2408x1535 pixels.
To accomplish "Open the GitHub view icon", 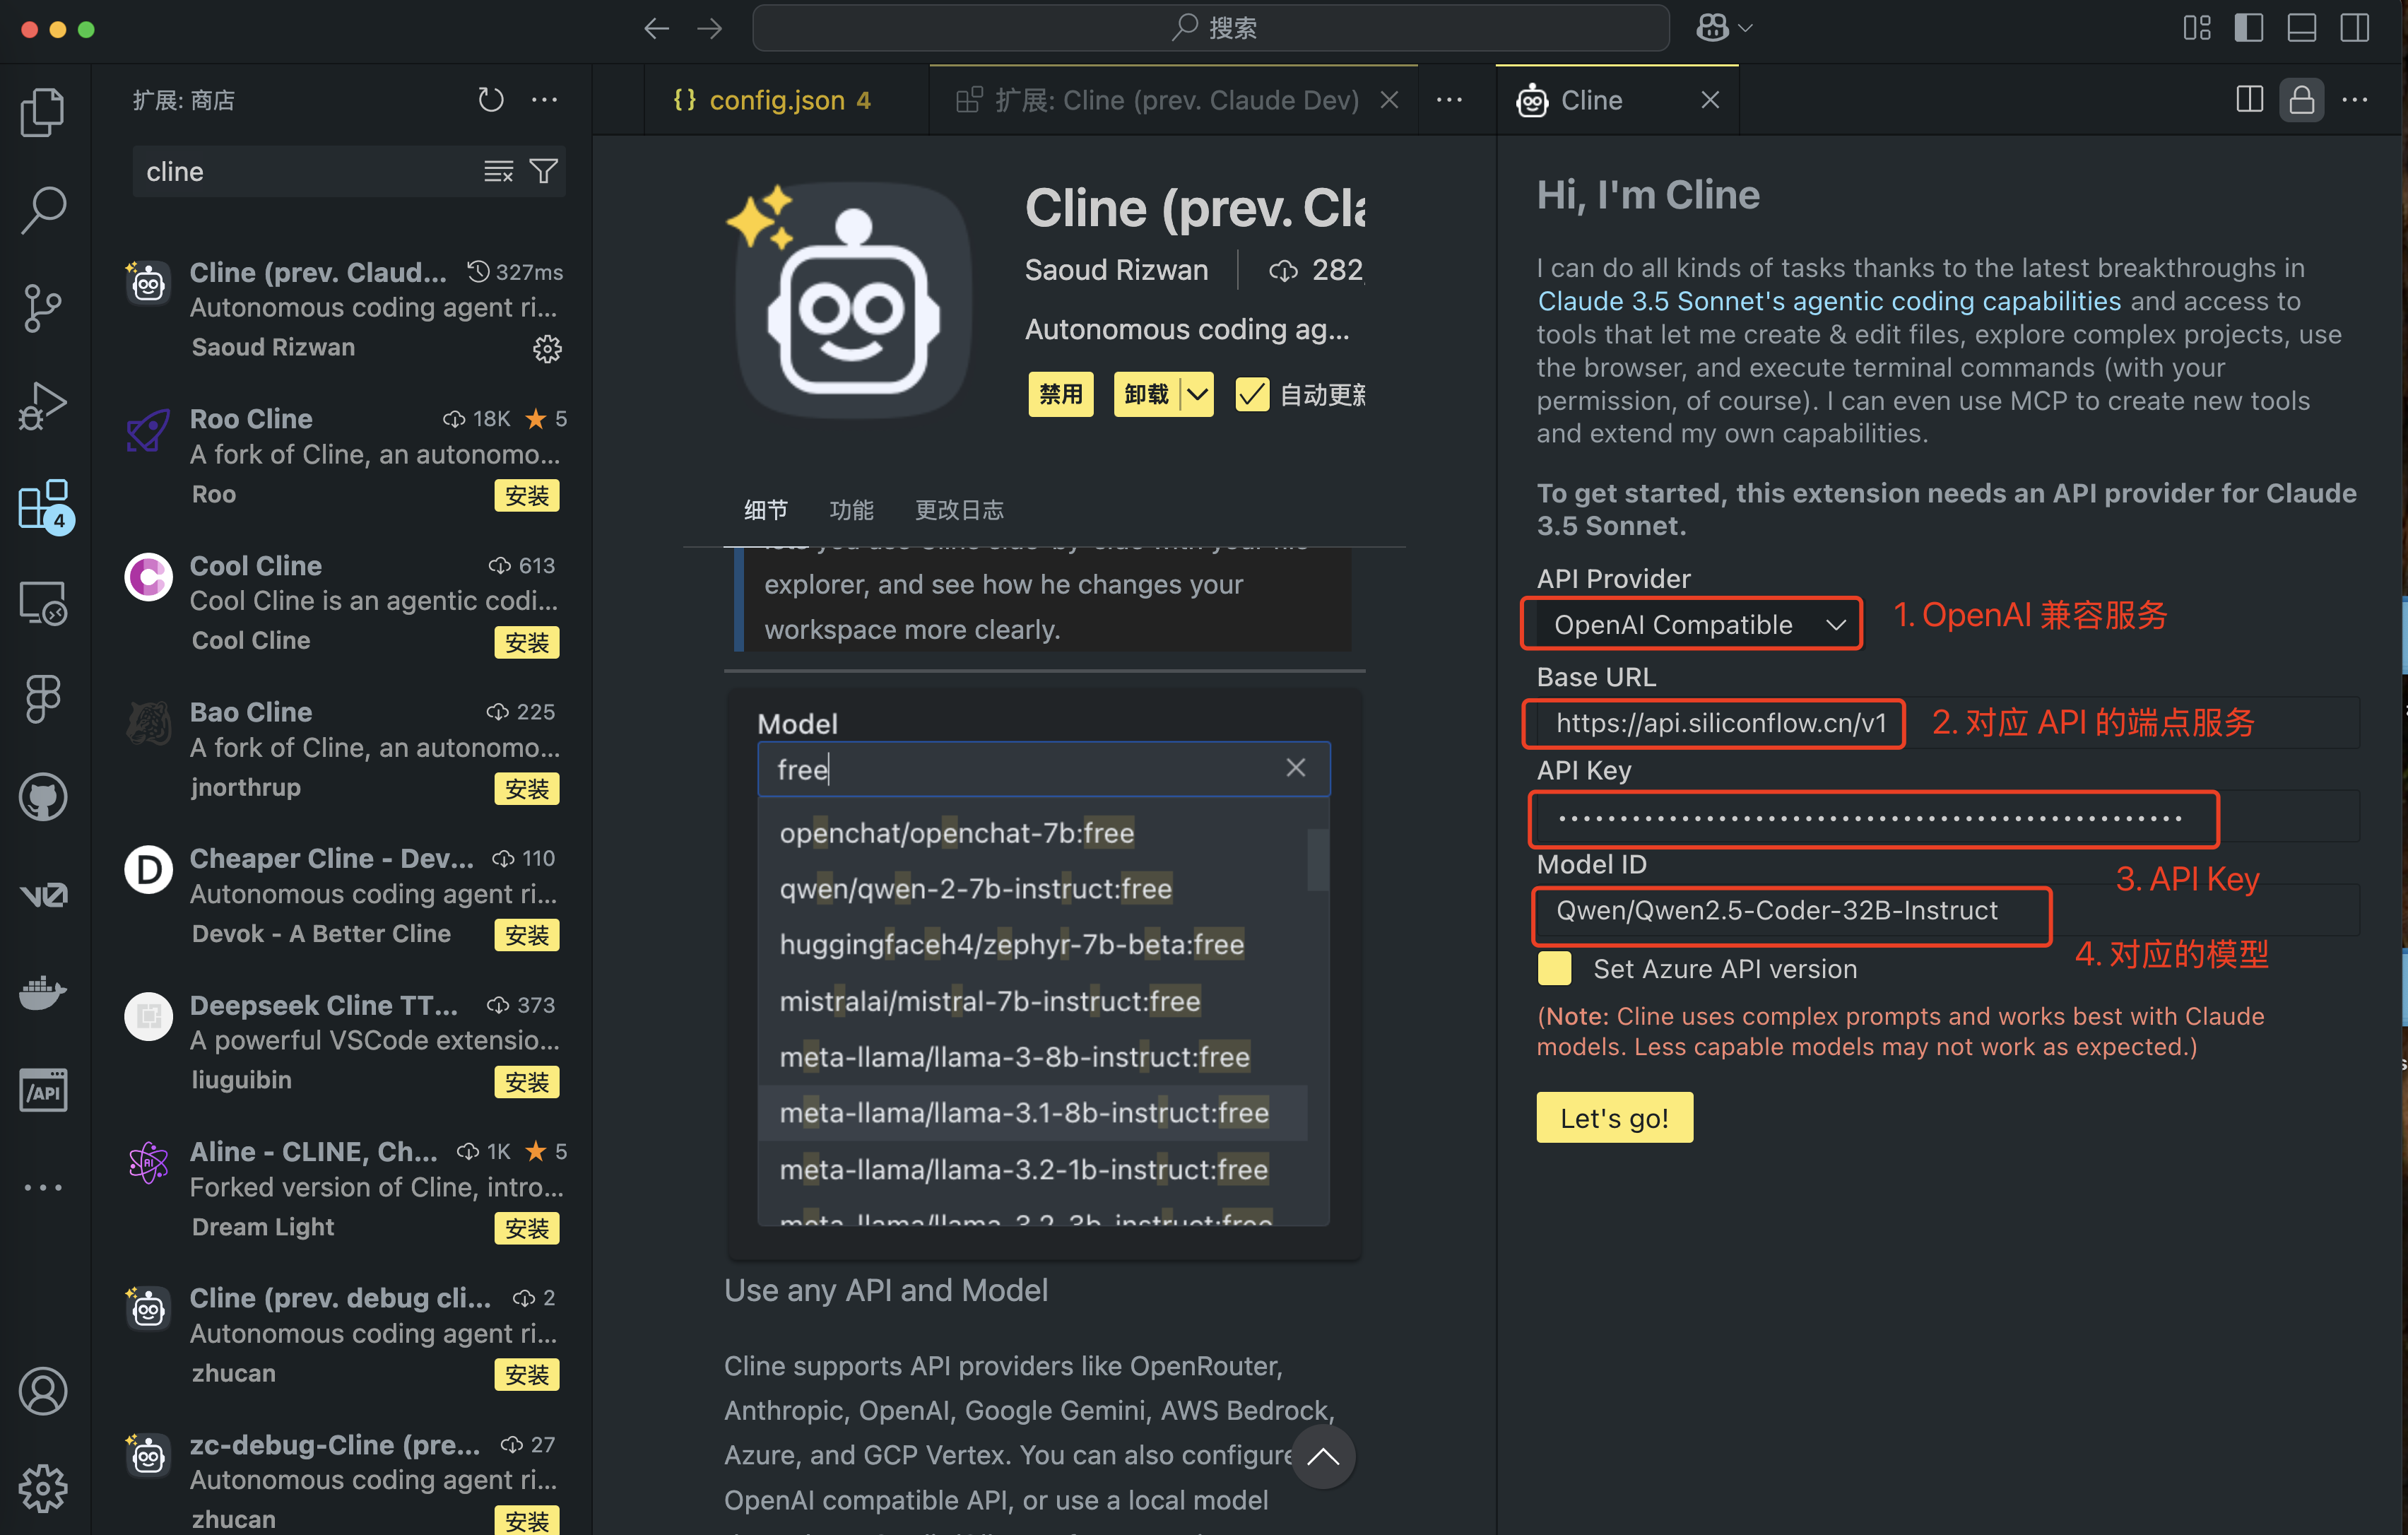I will click(x=43, y=797).
